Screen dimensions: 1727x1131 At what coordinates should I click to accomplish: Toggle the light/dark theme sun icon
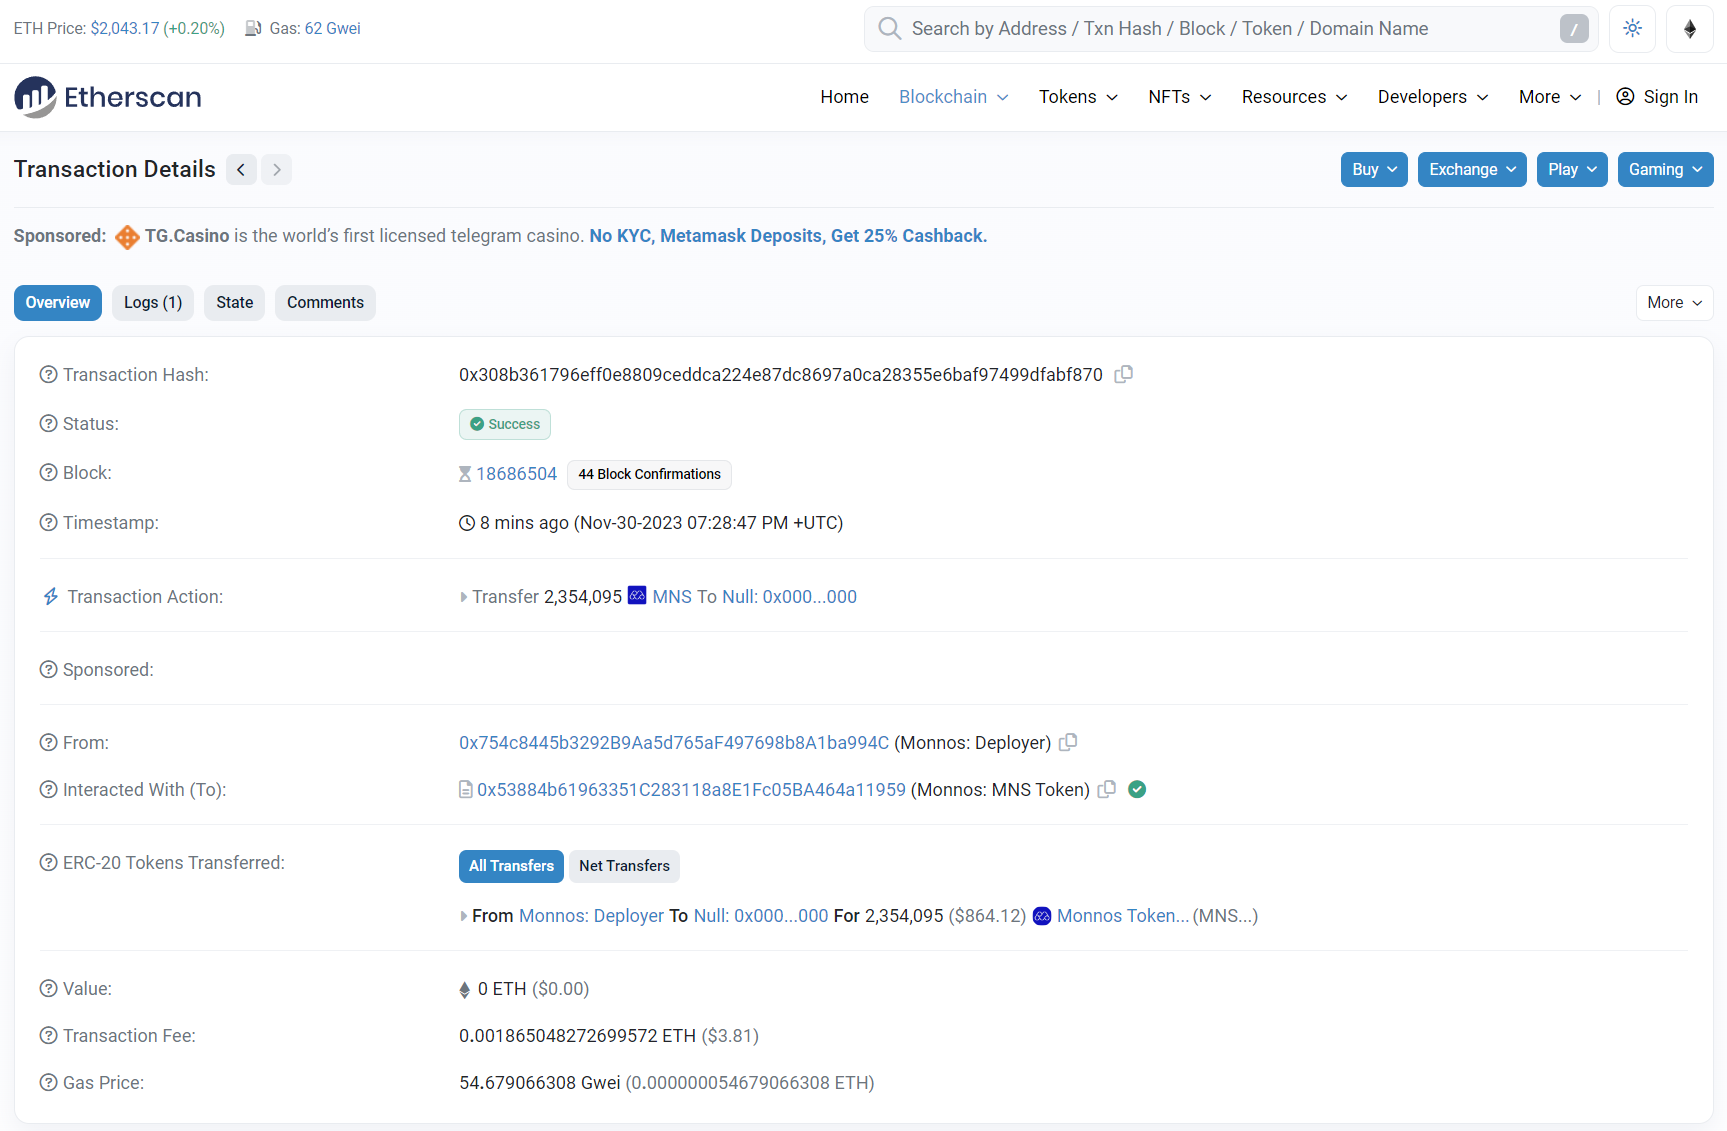point(1632,28)
